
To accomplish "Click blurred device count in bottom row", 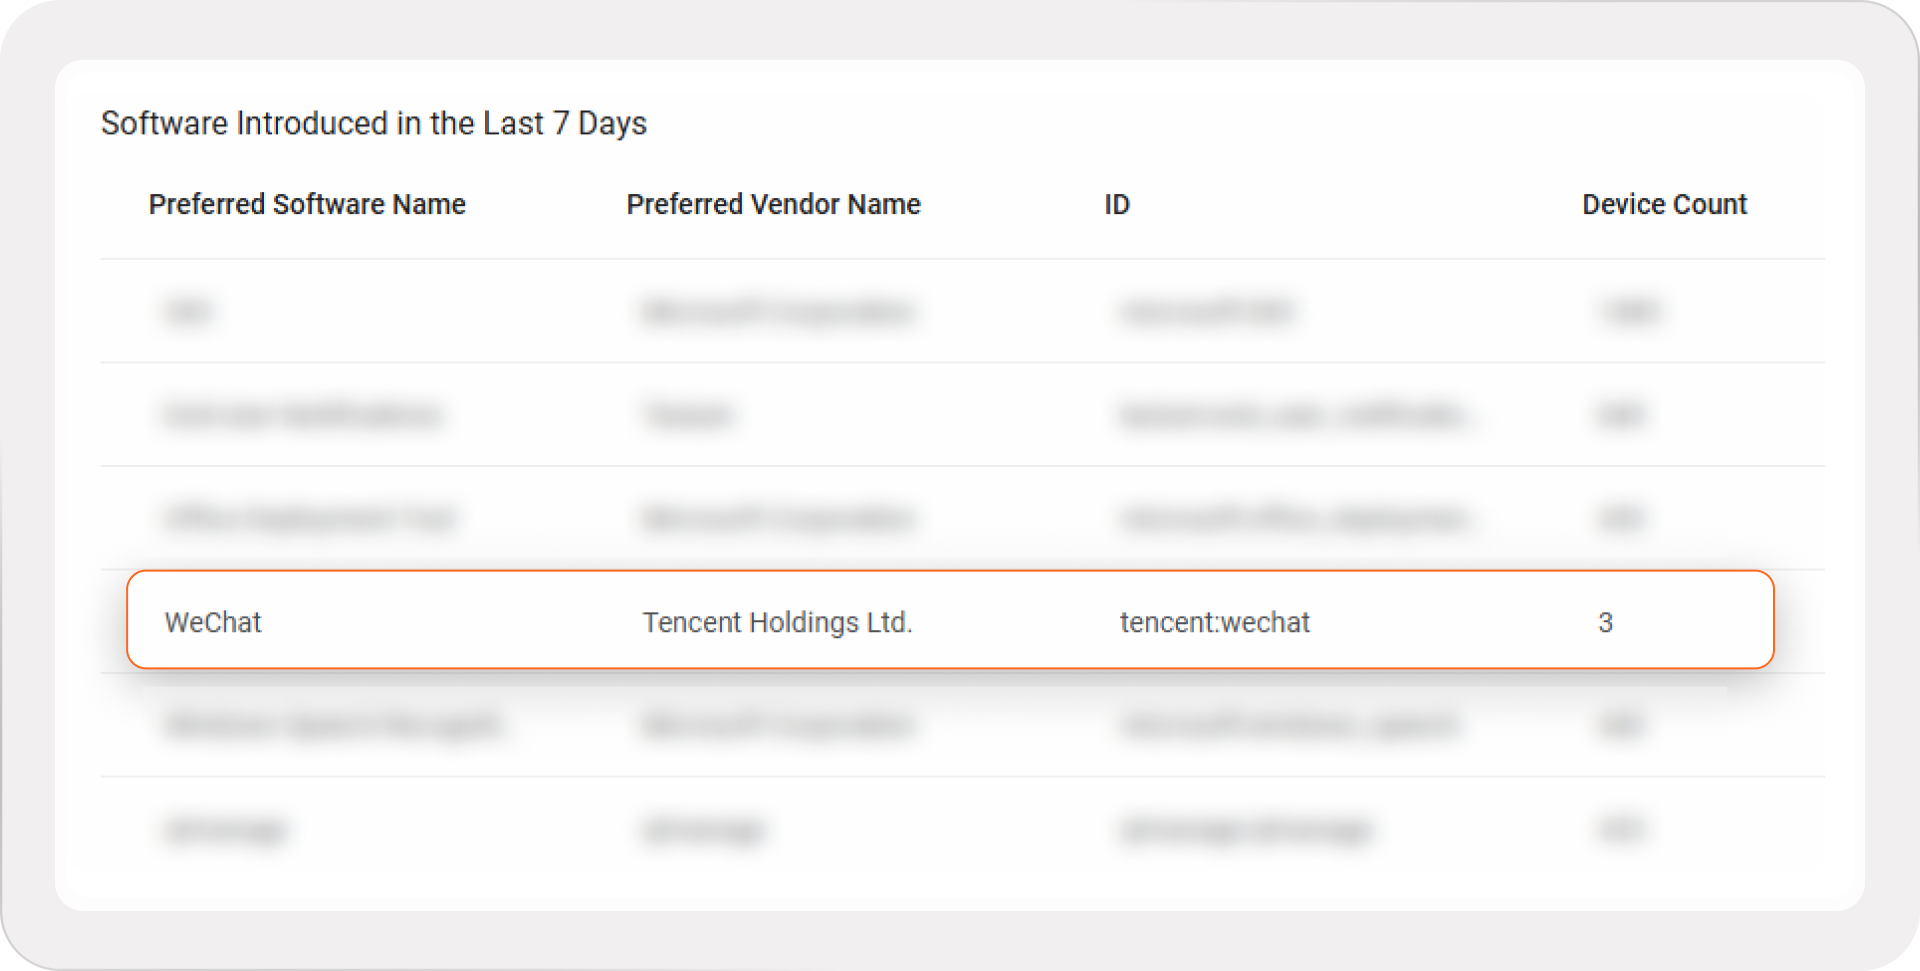I will (1620, 829).
